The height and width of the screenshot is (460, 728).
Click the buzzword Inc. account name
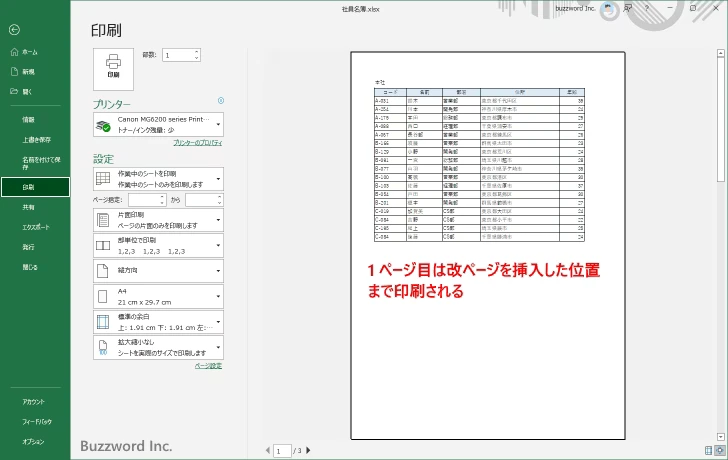(x=575, y=8)
